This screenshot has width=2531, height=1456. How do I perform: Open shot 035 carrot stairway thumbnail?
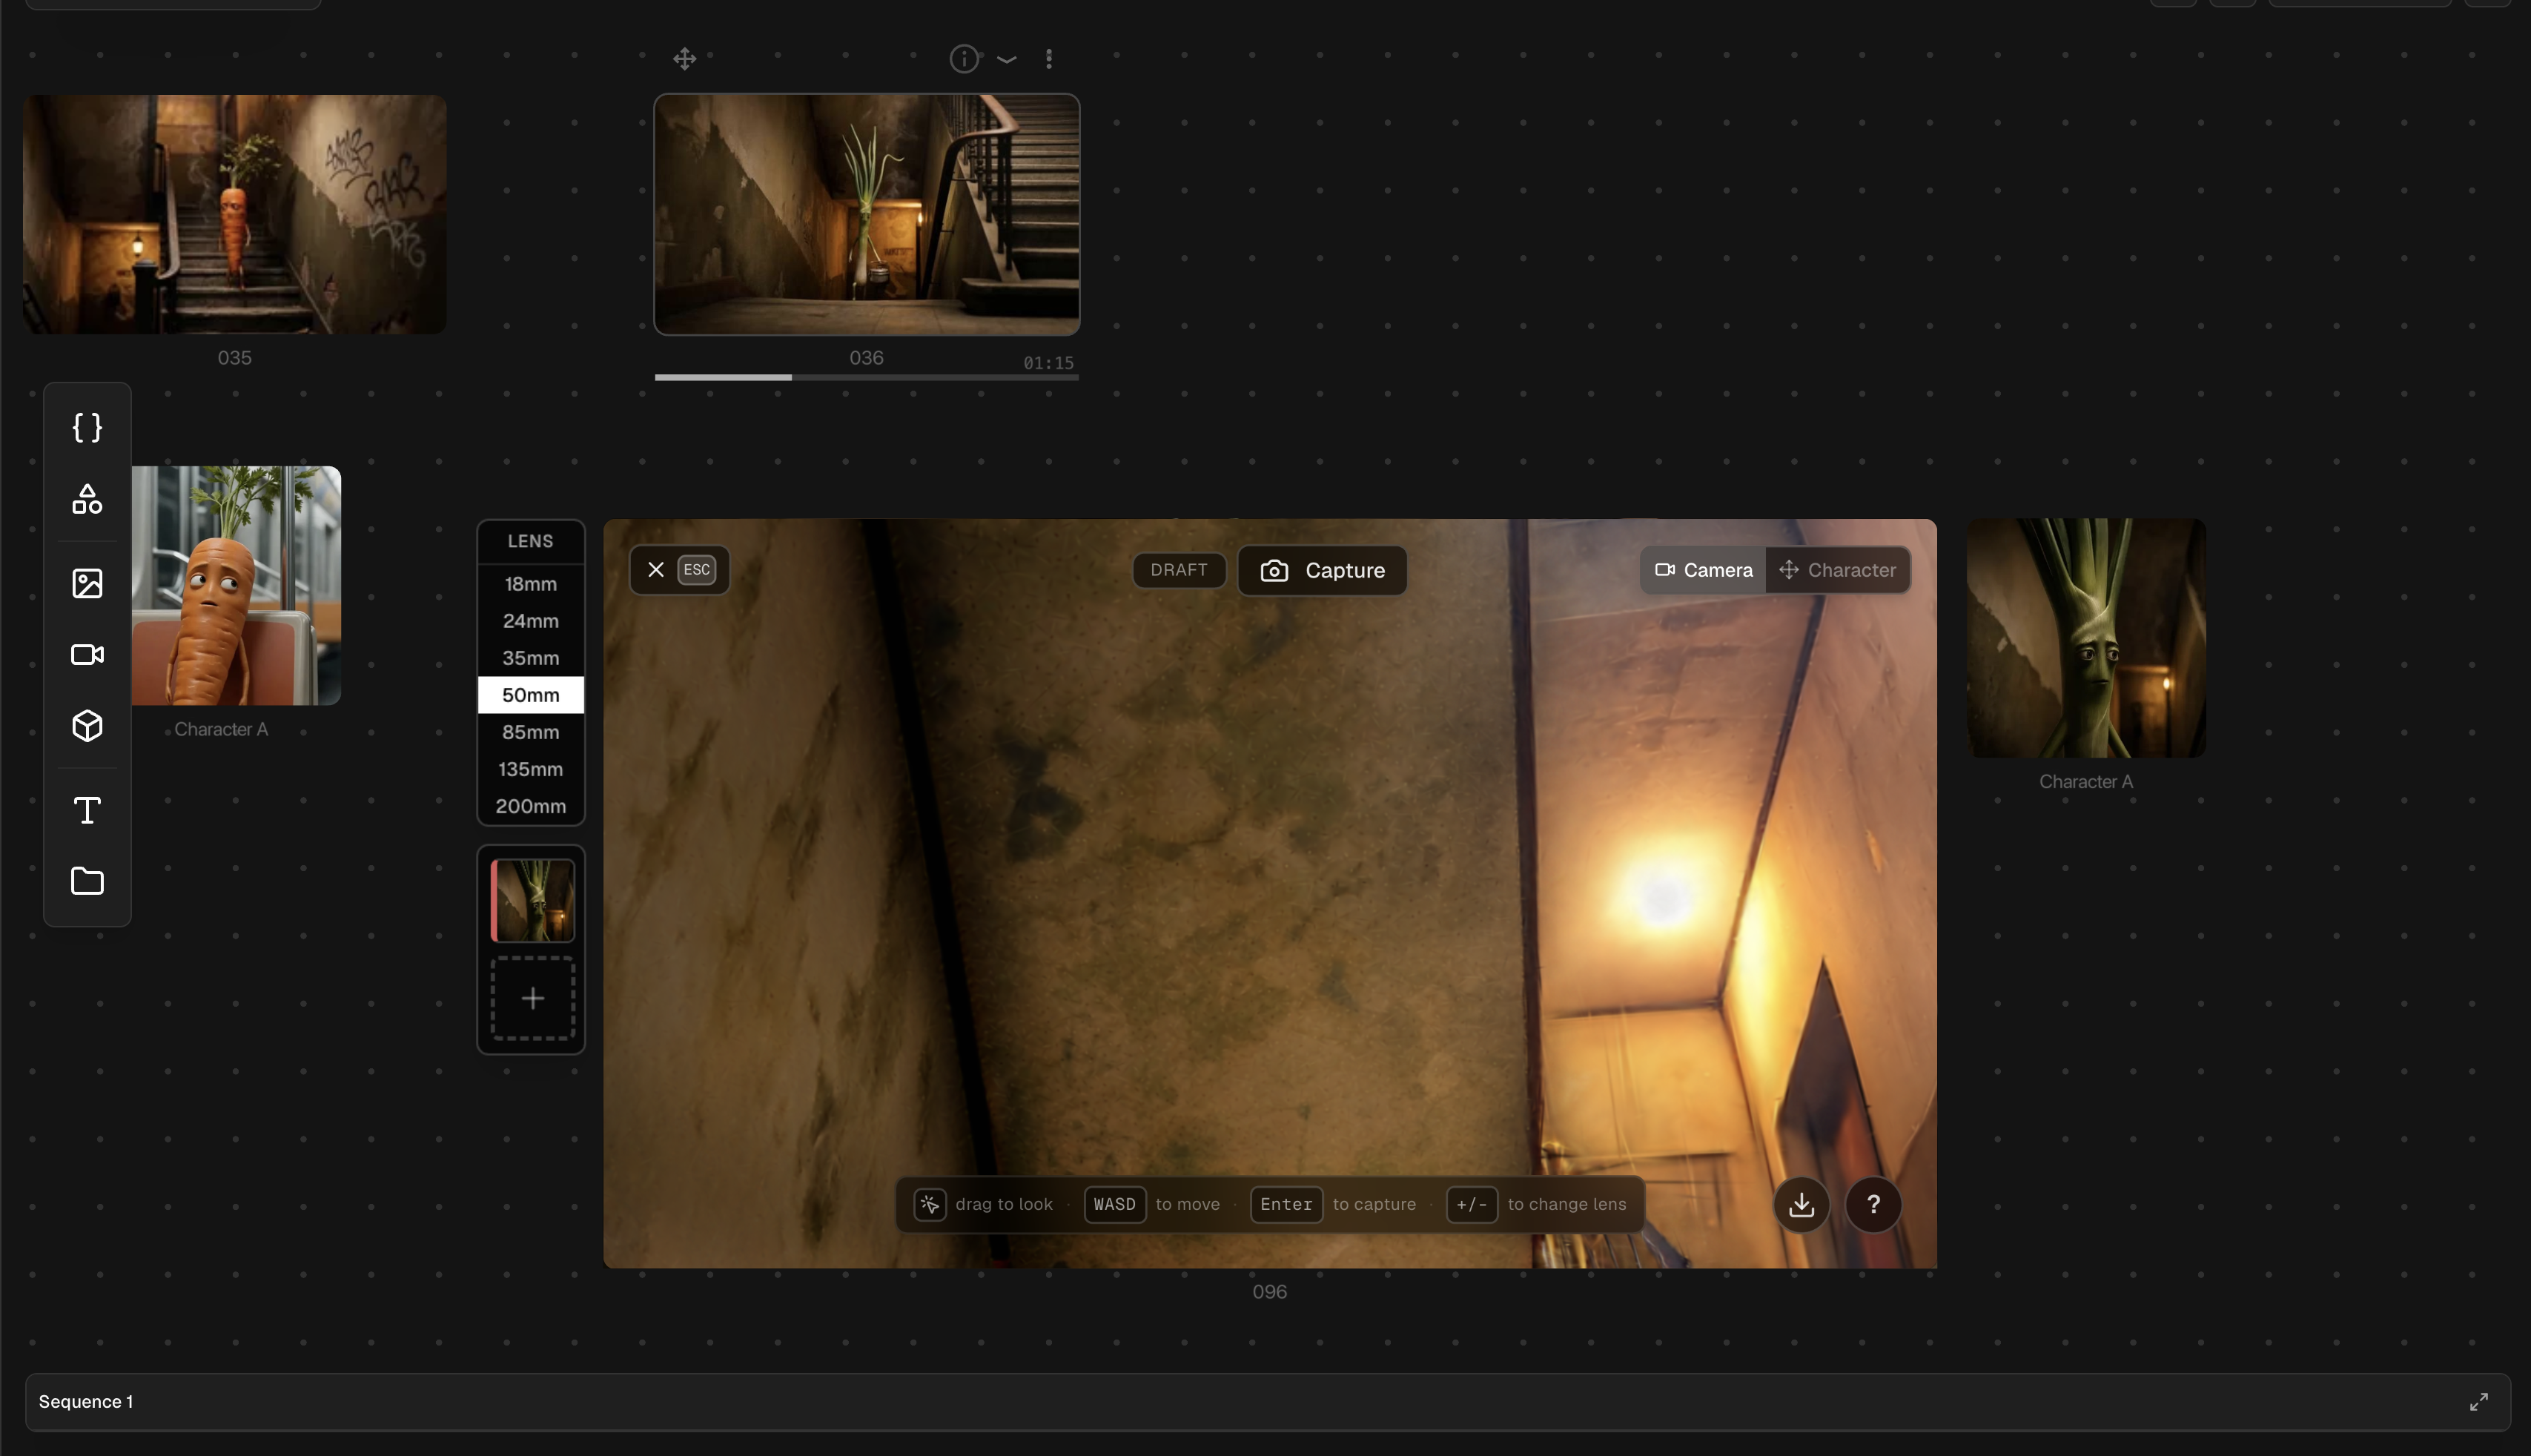click(x=235, y=214)
